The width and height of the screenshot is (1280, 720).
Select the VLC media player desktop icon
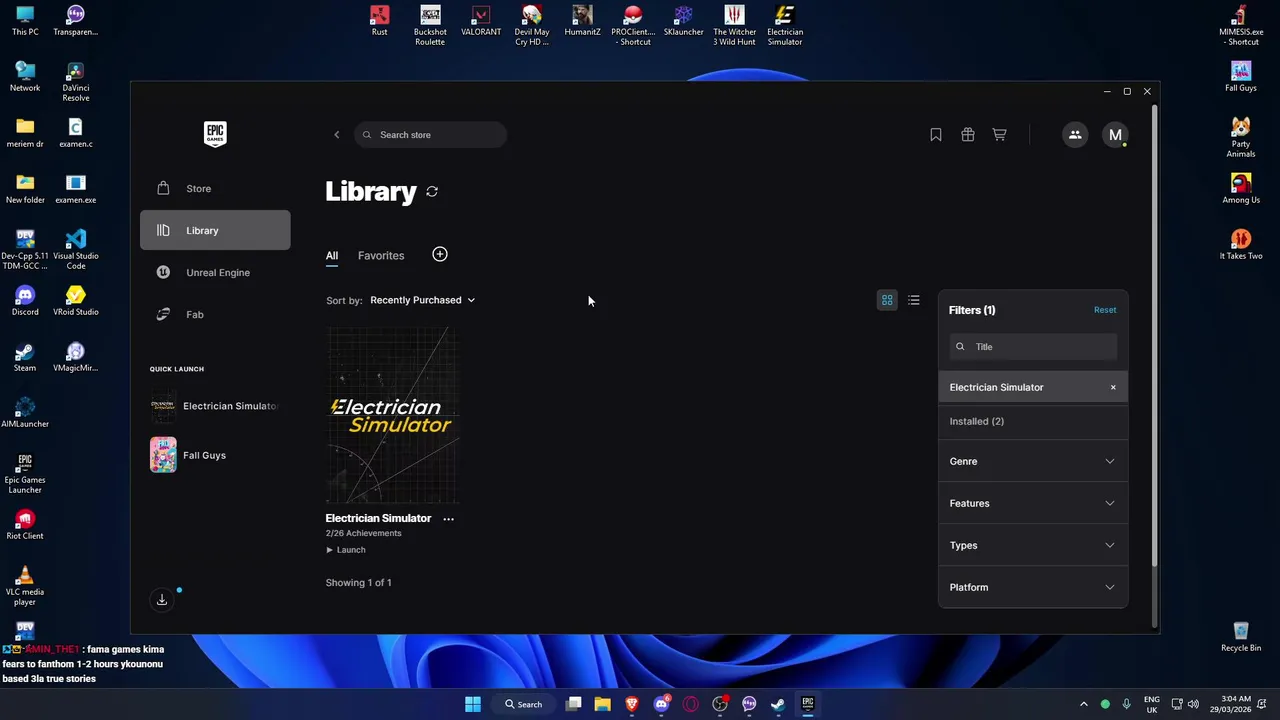point(25,586)
